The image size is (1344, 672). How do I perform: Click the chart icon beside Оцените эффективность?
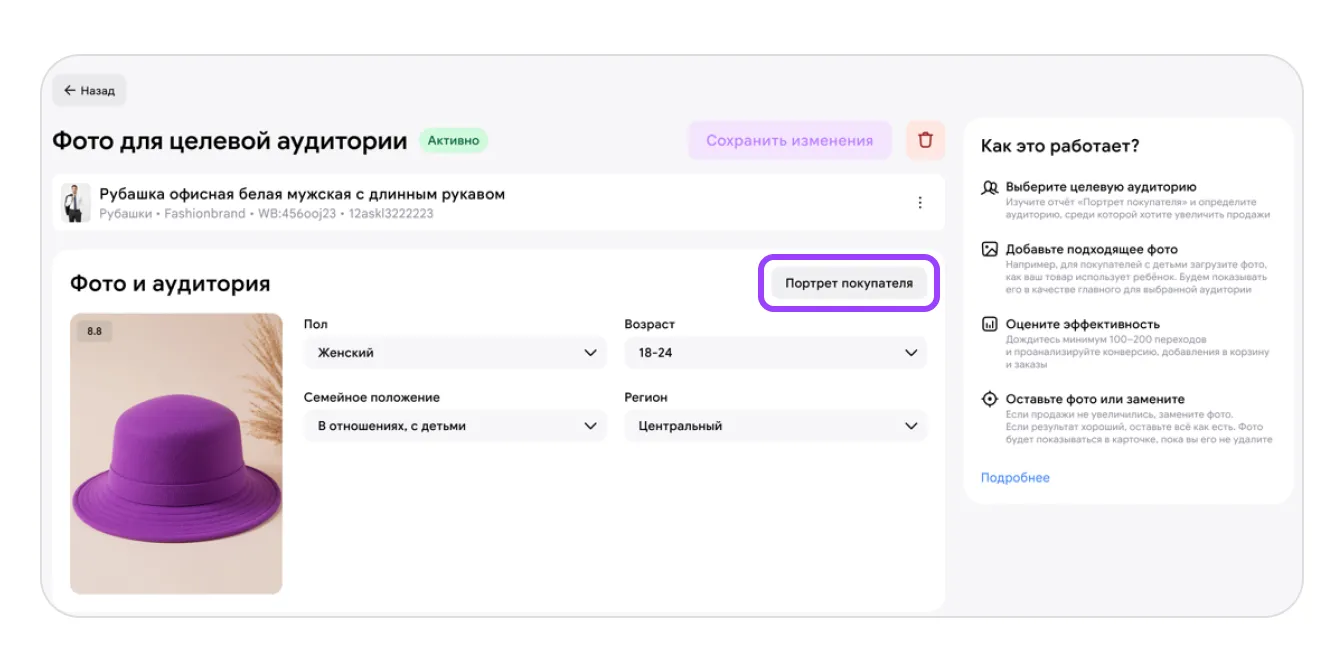pos(989,324)
